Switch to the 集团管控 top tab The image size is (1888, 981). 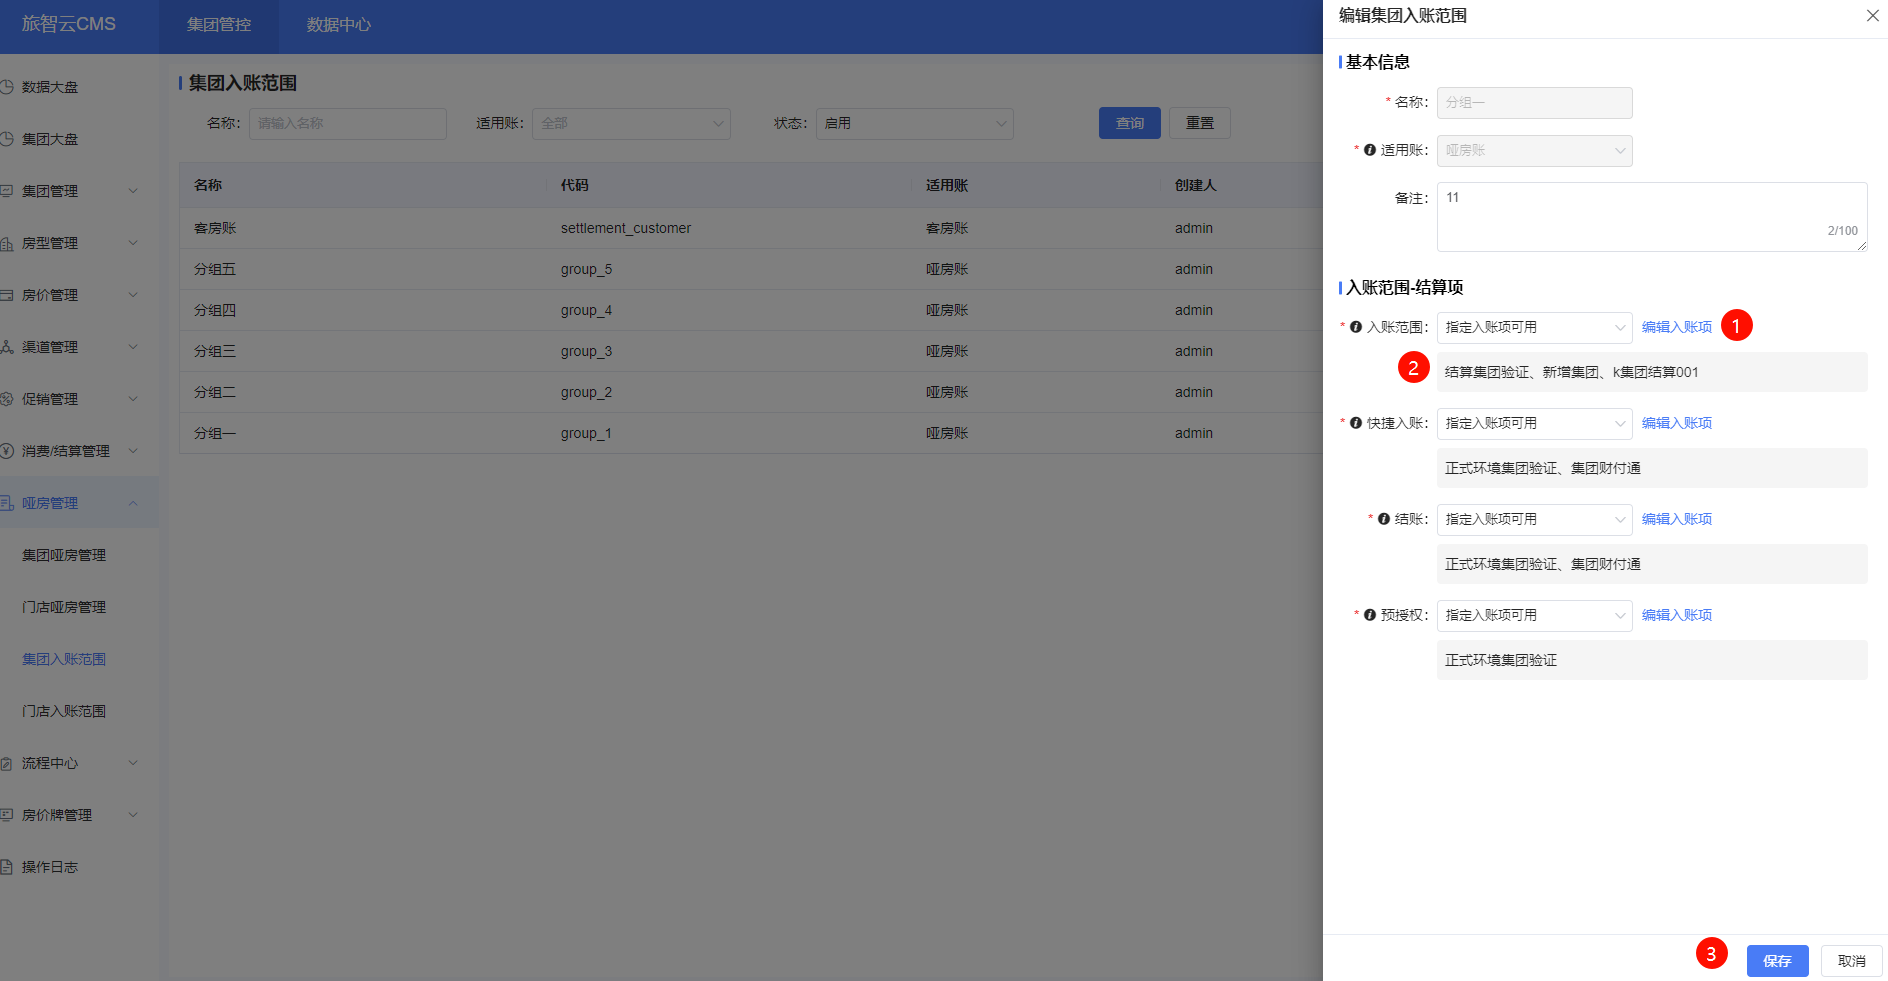219,25
